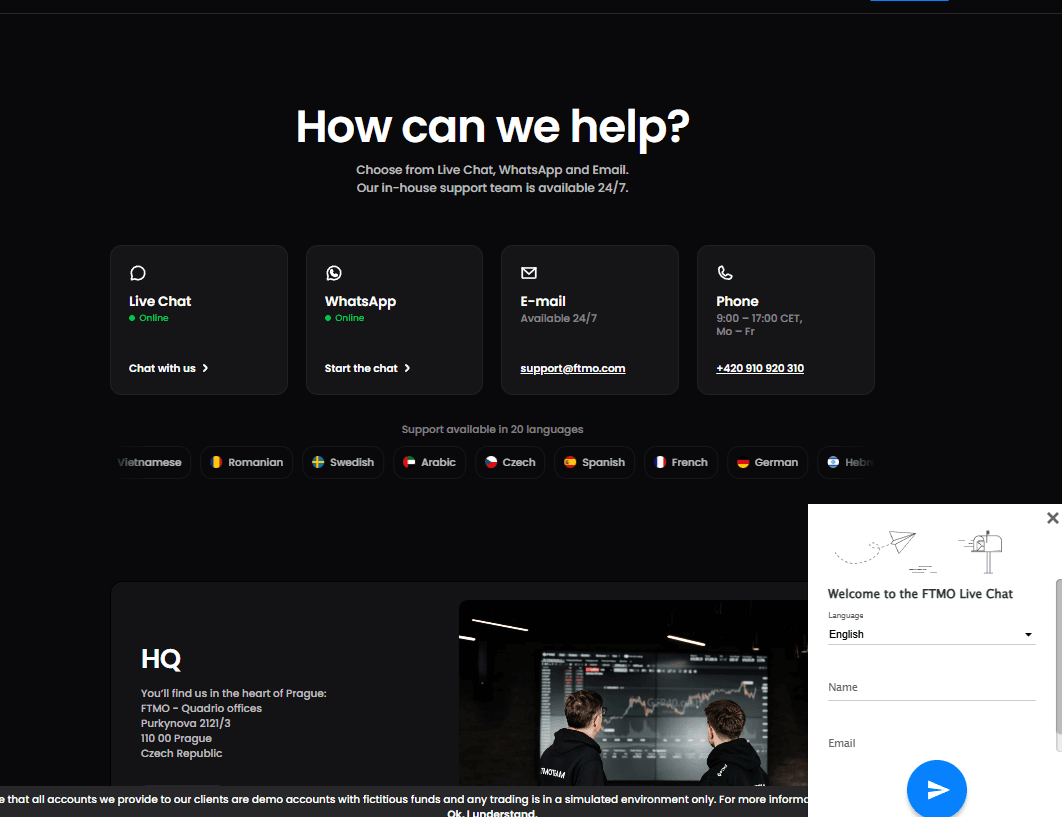Click the WhatsApp logo icon
The image size is (1062, 817).
[x=334, y=273]
